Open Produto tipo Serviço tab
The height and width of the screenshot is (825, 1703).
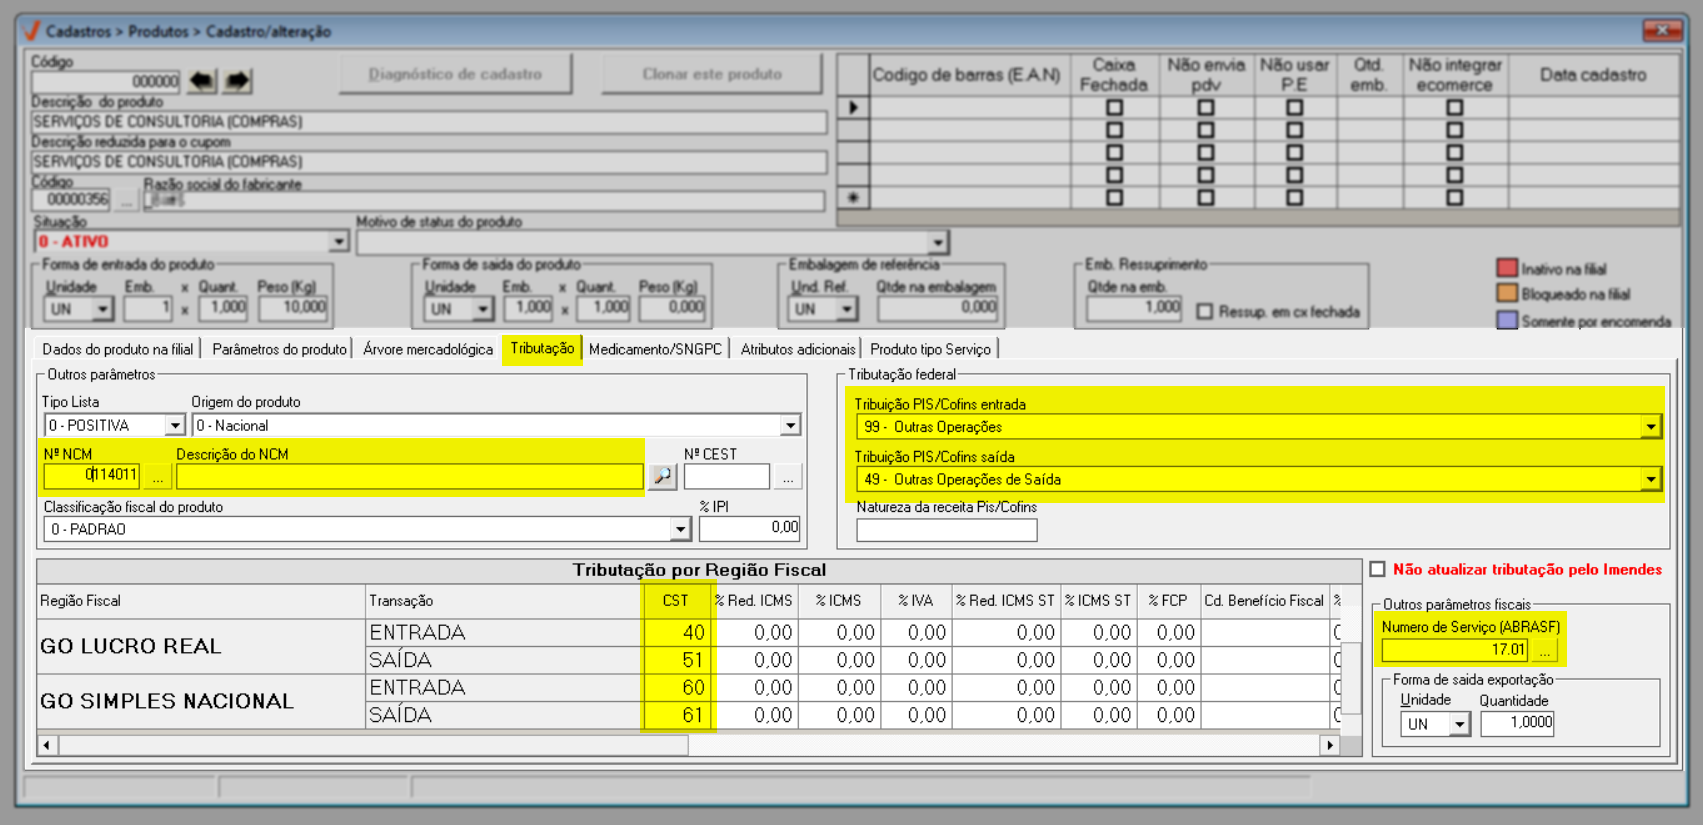click(930, 349)
